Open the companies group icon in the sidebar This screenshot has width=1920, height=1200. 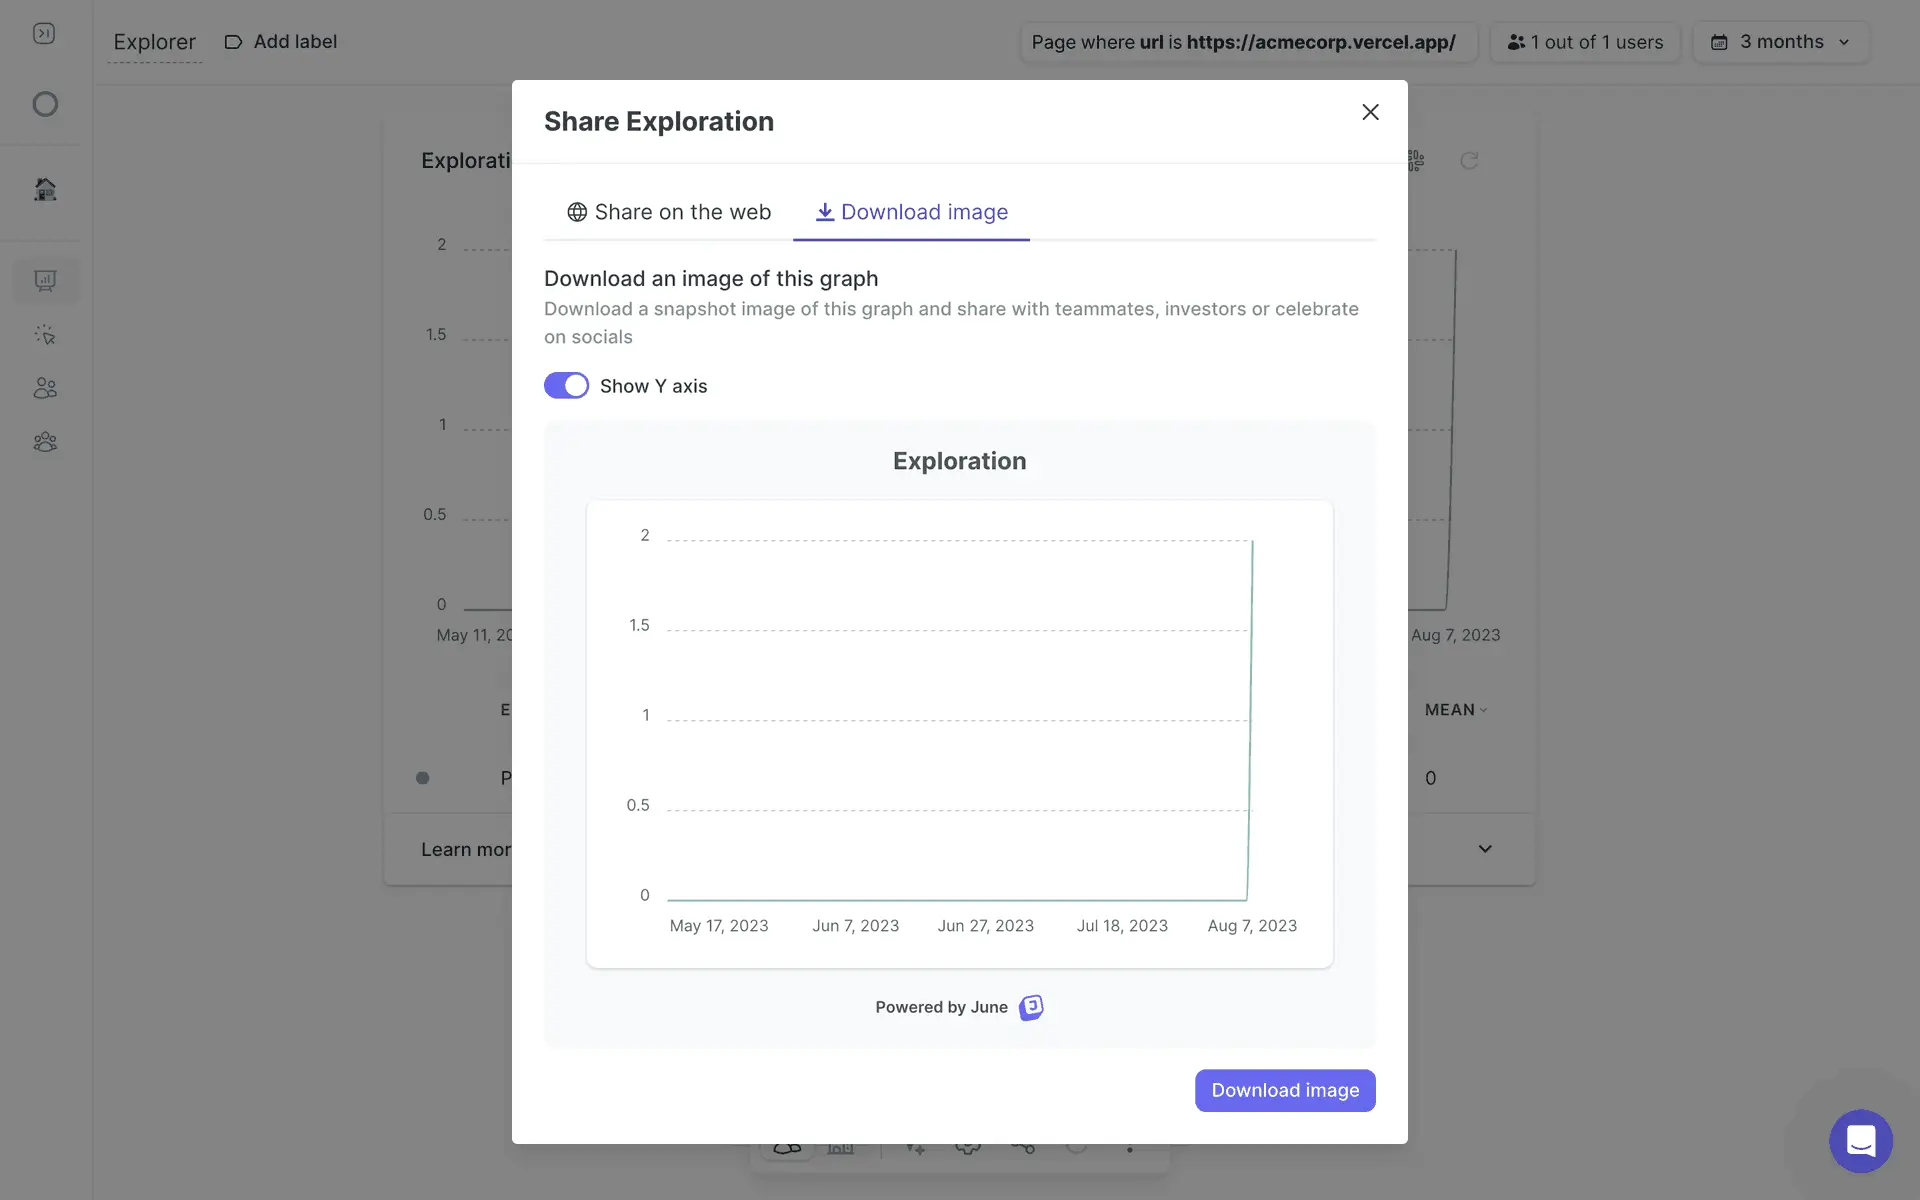click(x=45, y=442)
